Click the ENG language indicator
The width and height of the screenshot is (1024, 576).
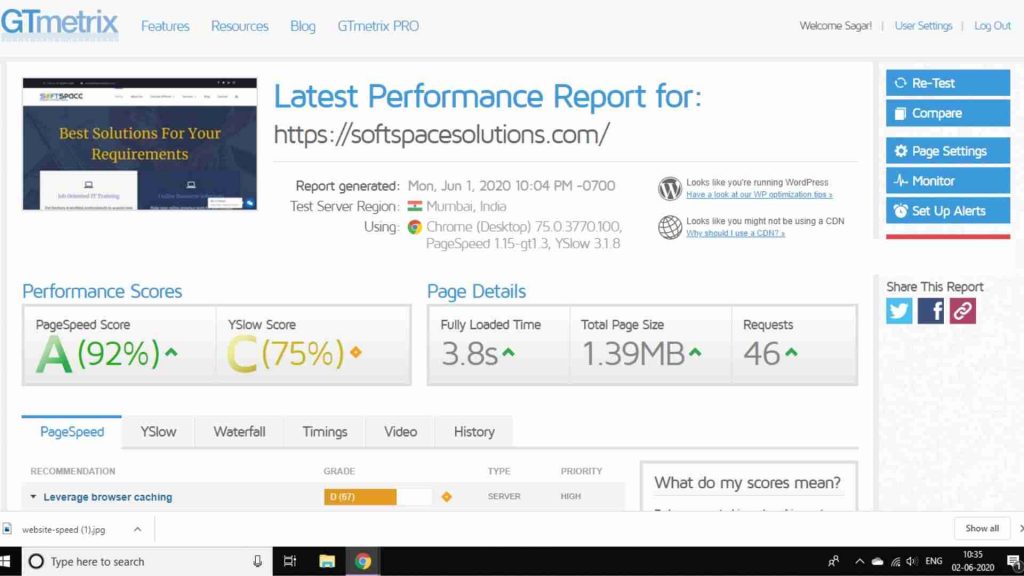(x=934, y=561)
